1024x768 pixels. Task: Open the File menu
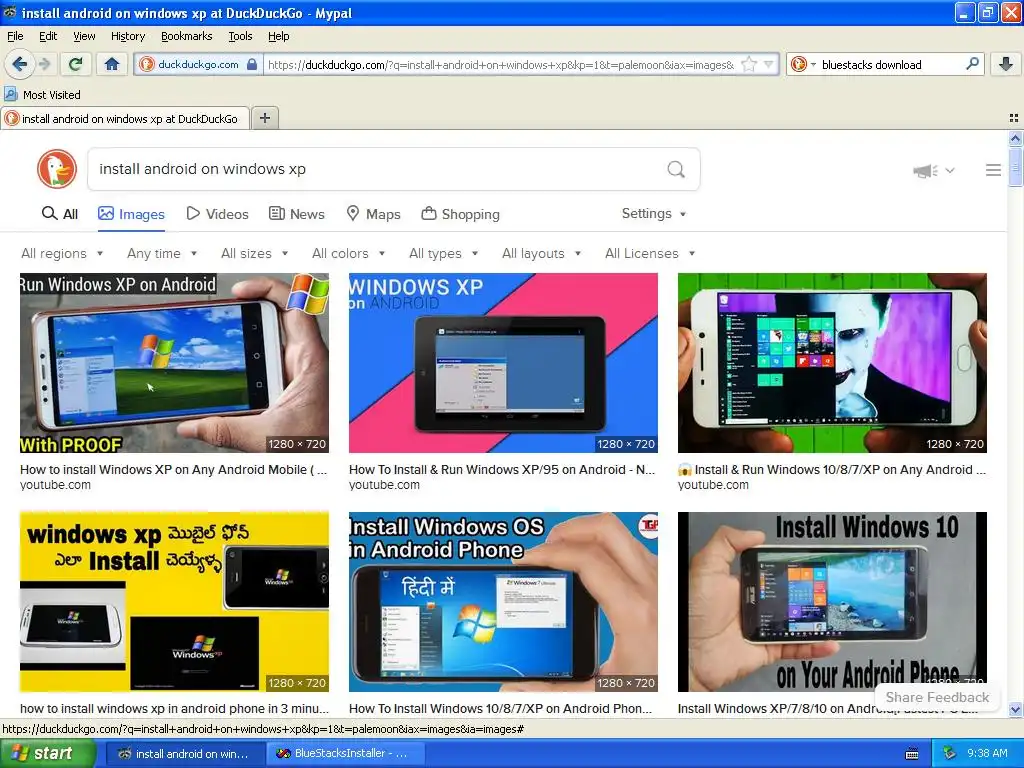[x=15, y=37]
